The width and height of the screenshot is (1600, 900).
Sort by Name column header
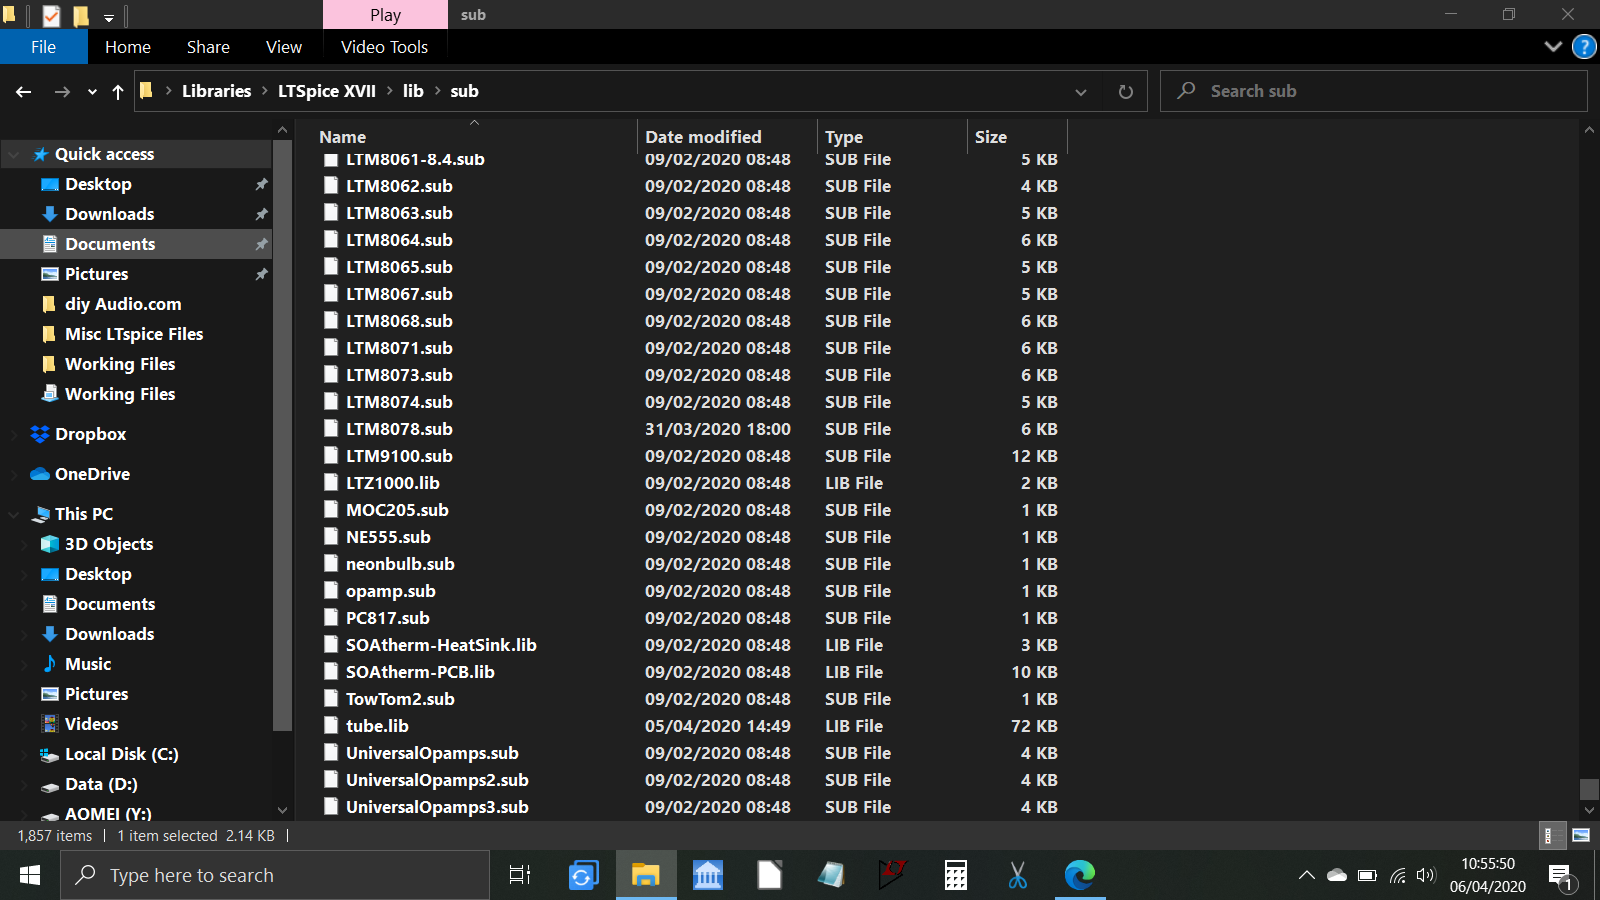click(x=475, y=137)
